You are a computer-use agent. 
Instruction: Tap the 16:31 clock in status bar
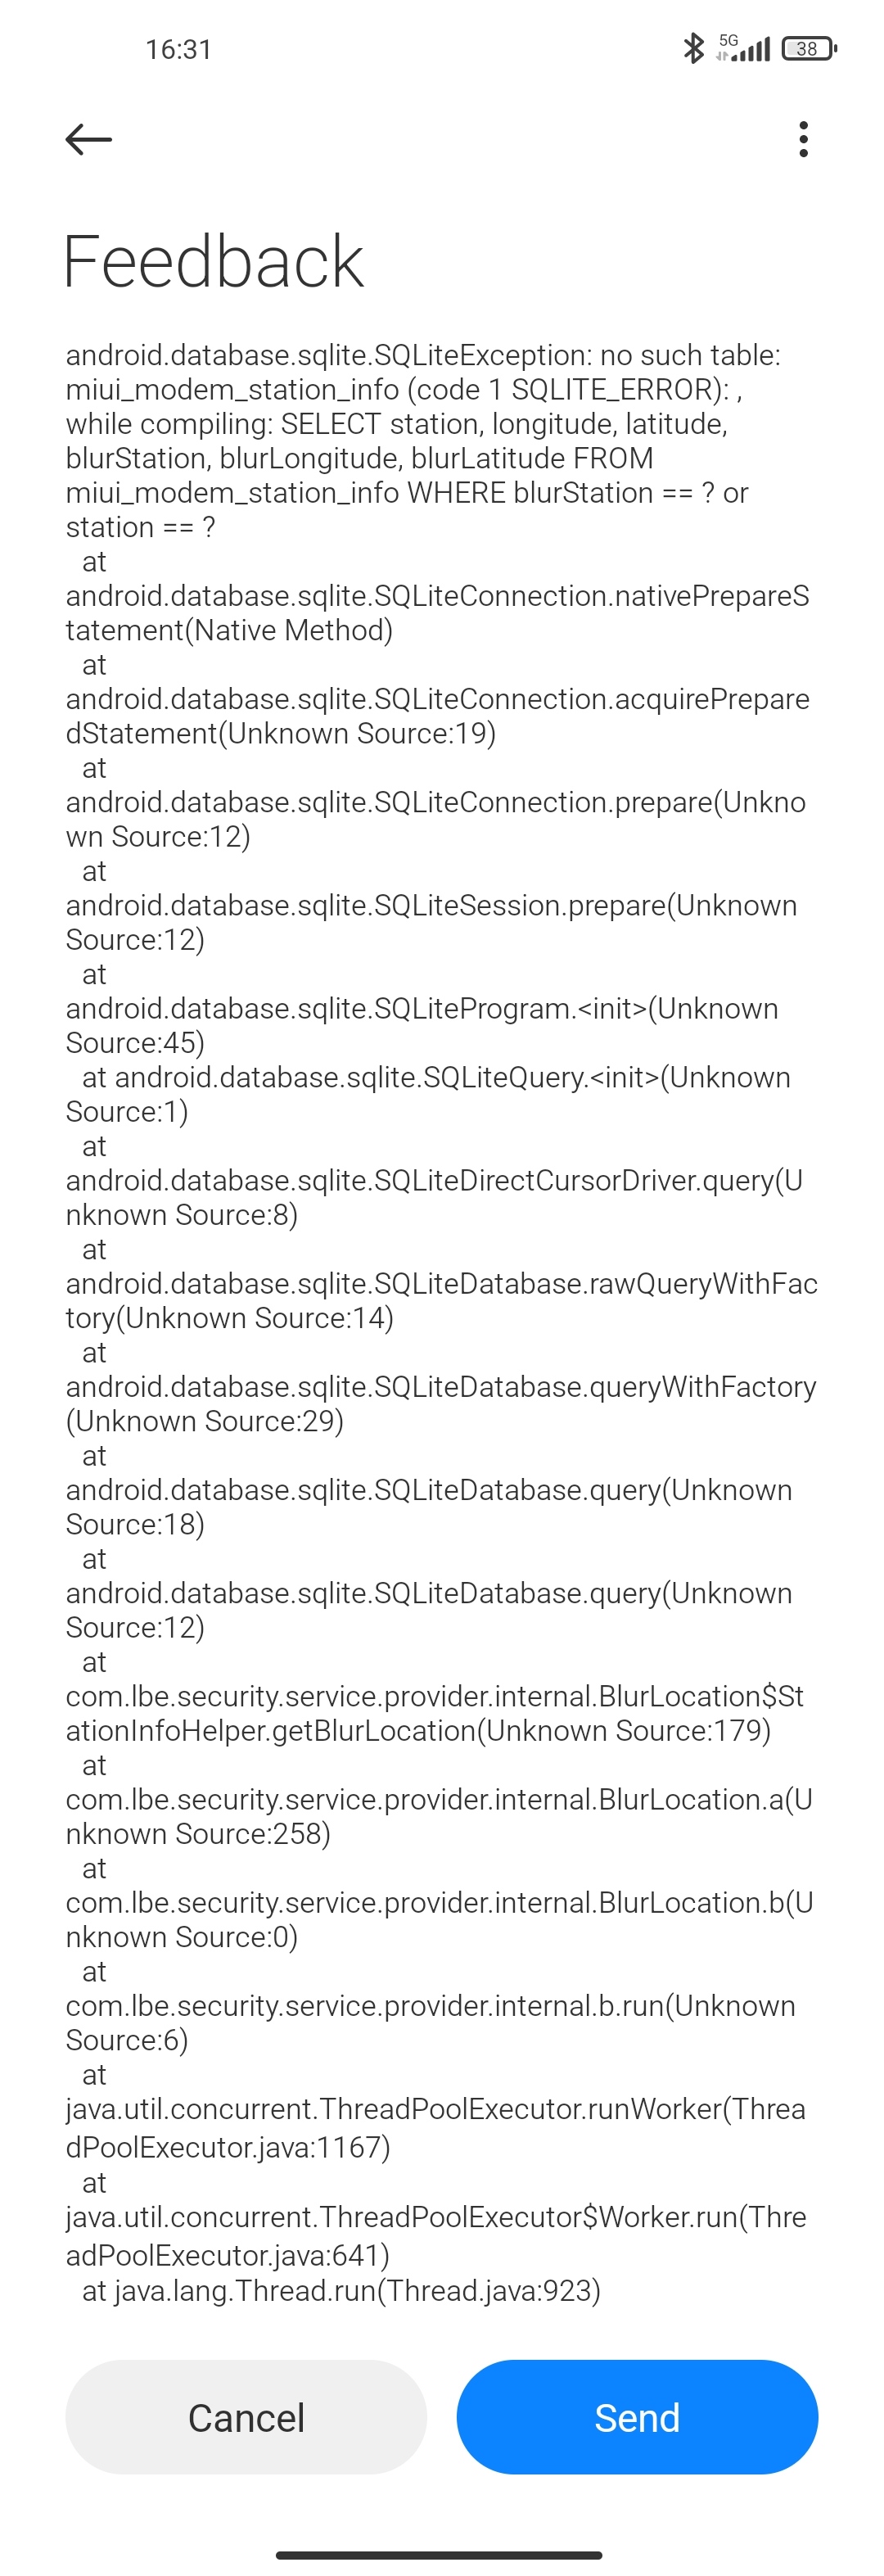pyautogui.click(x=178, y=49)
